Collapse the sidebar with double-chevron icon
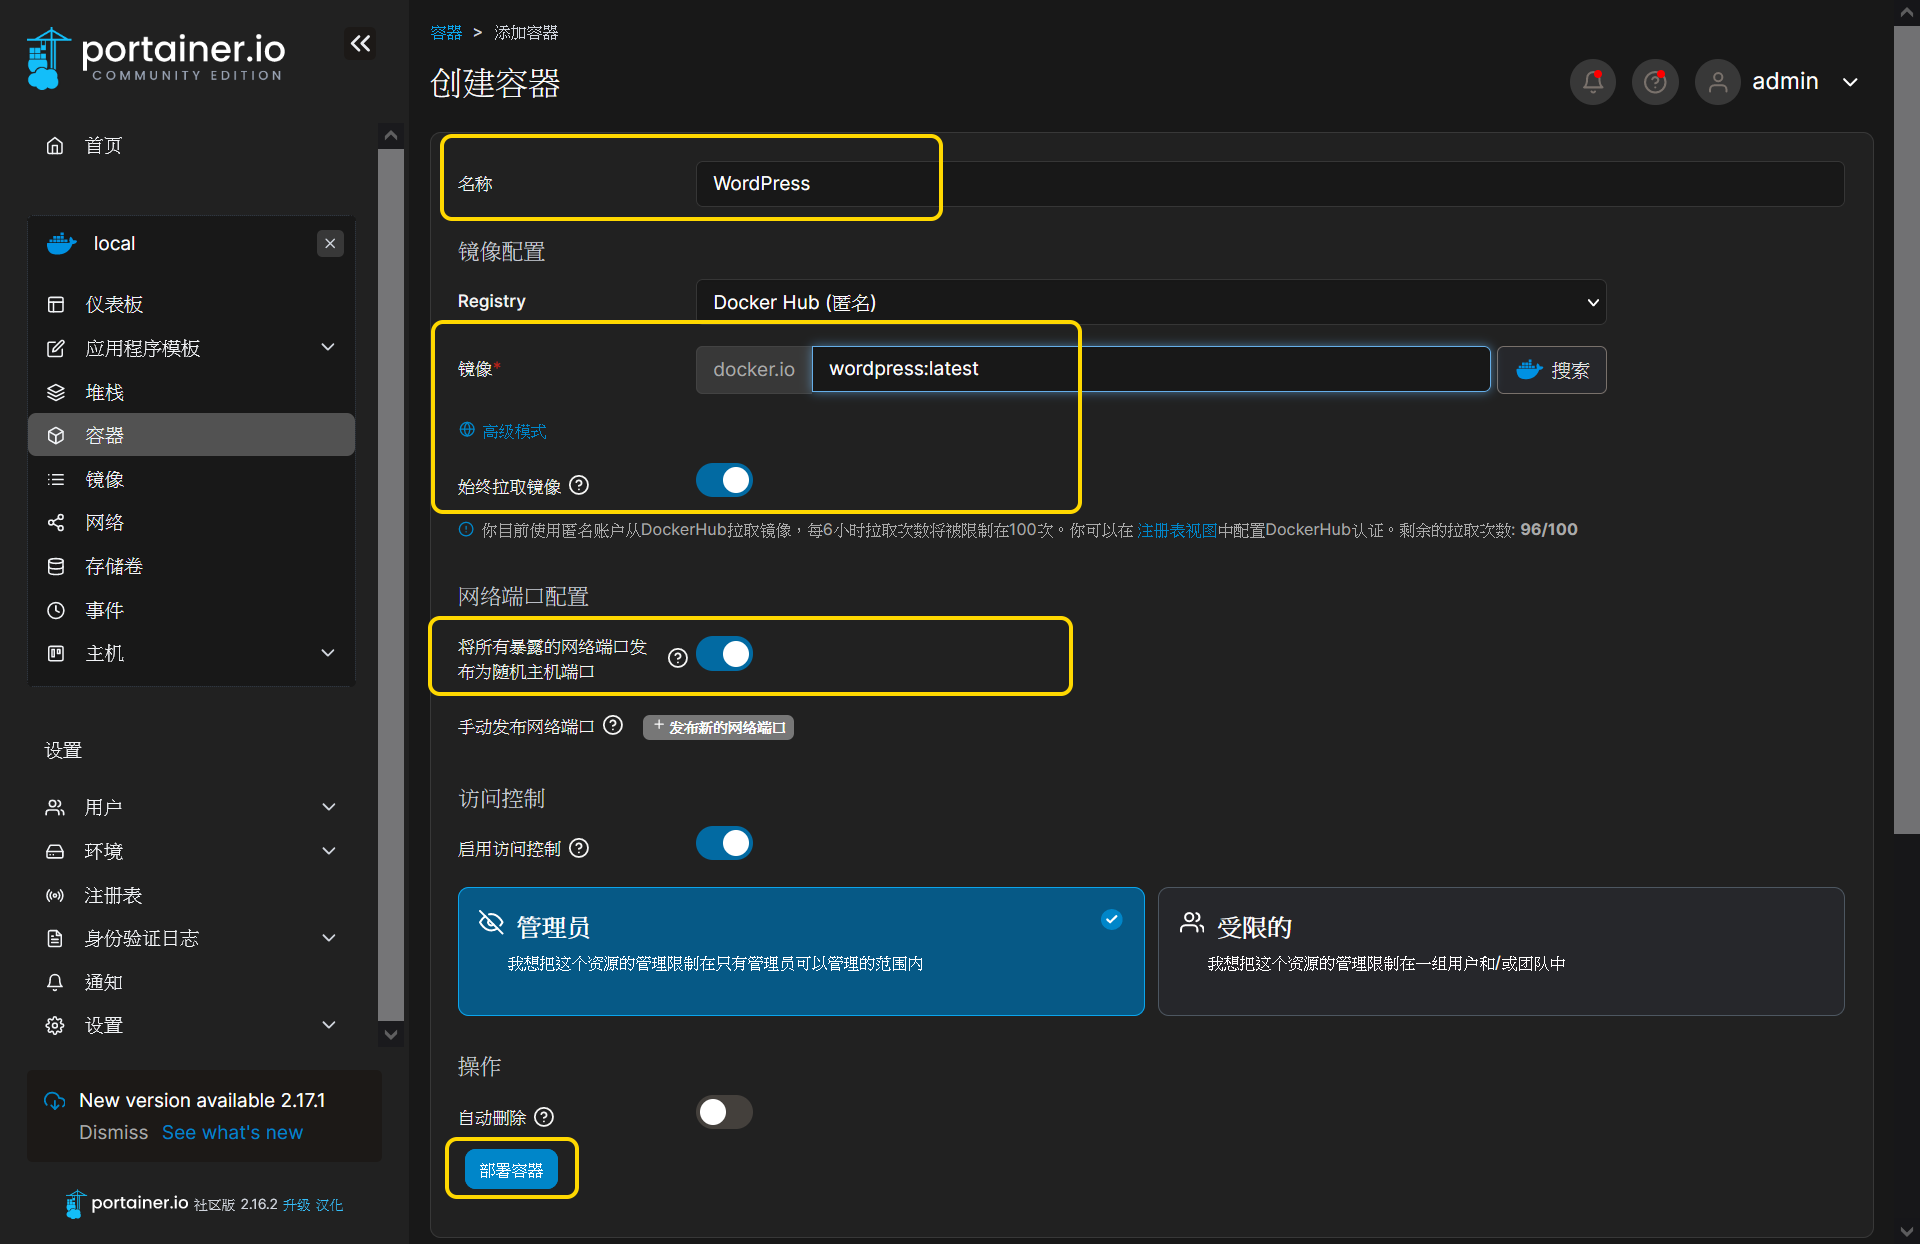This screenshot has height=1244, width=1920. [x=360, y=43]
